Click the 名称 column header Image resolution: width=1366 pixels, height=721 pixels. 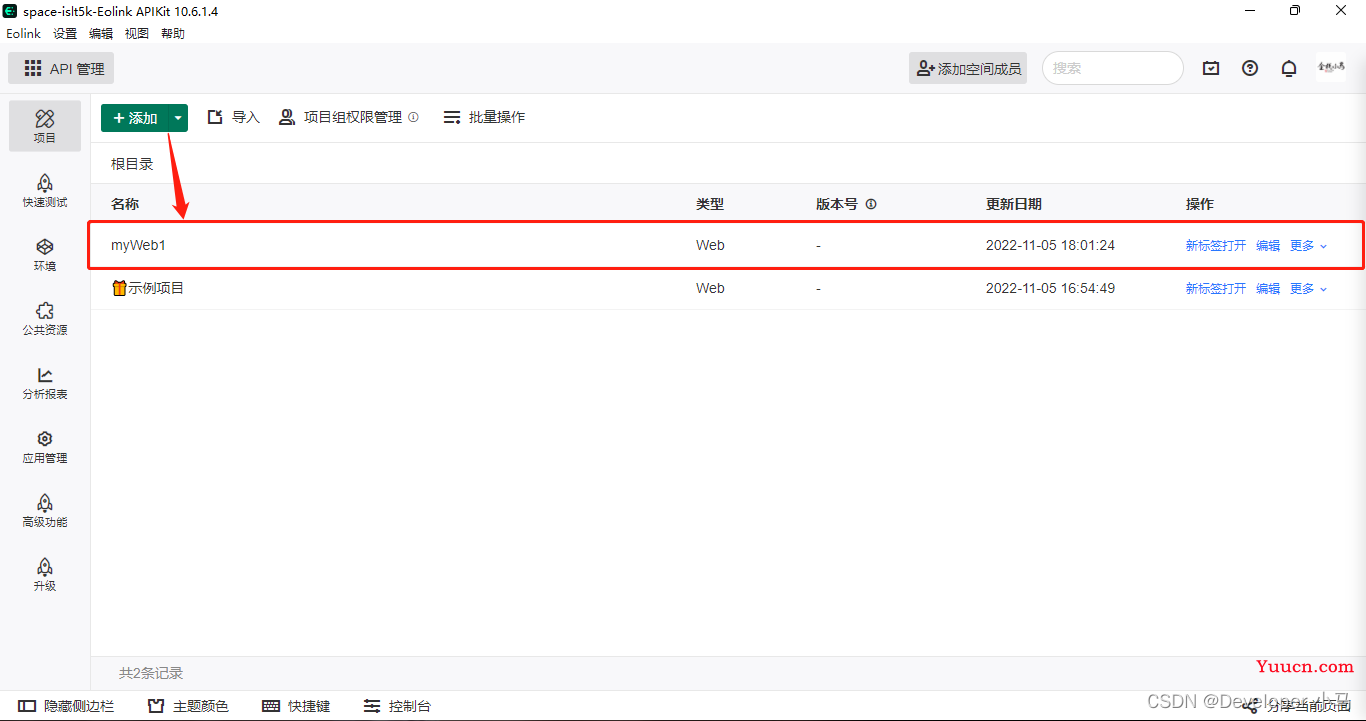tap(125, 204)
